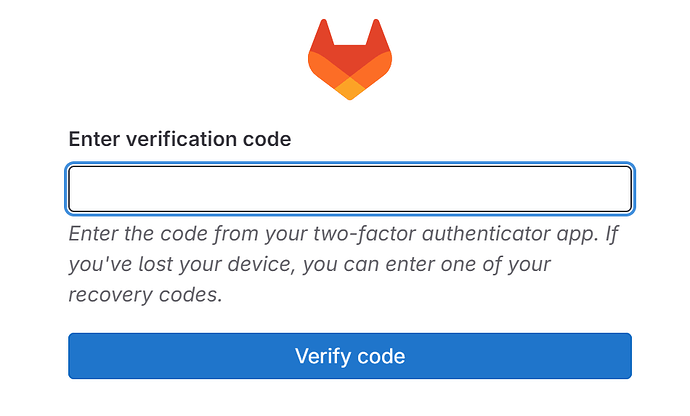
Task: Click the bold verification code heading
Action: tap(180, 139)
